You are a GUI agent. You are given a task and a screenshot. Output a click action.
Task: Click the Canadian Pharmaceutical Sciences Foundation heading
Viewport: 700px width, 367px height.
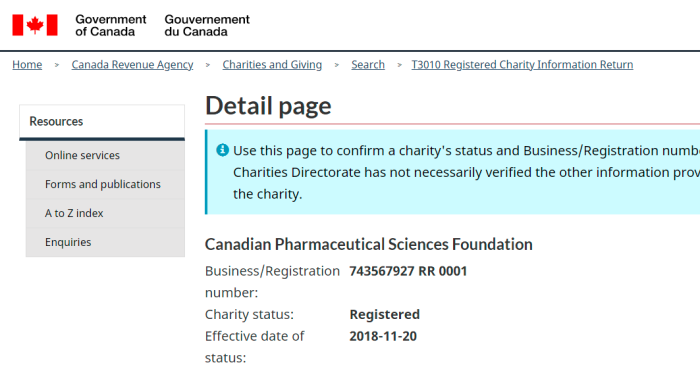(x=369, y=245)
